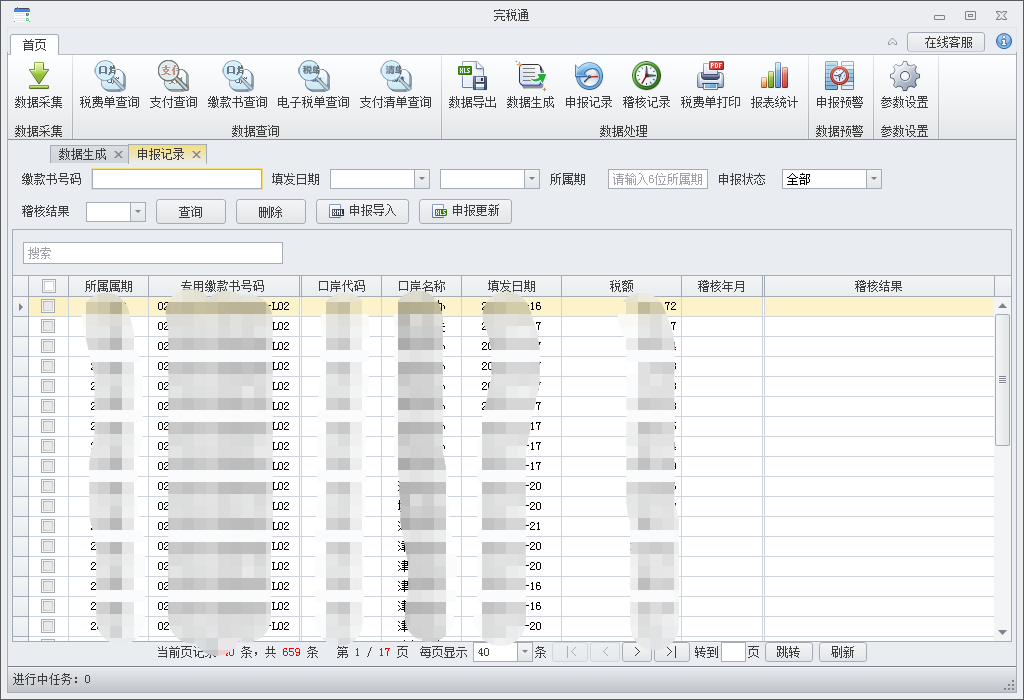
Task: Sort by the 税额 column header
Action: (621, 286)
